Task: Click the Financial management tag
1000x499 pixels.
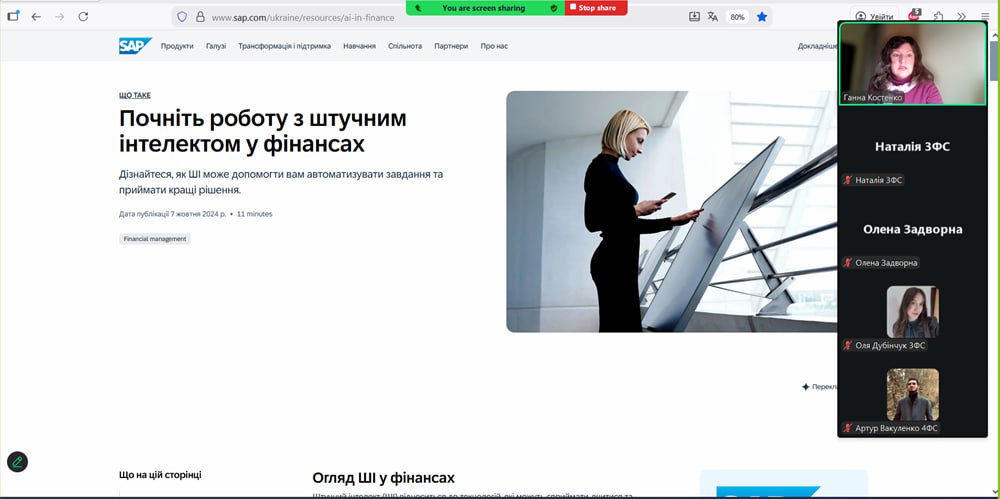Action: click(155, 239)
